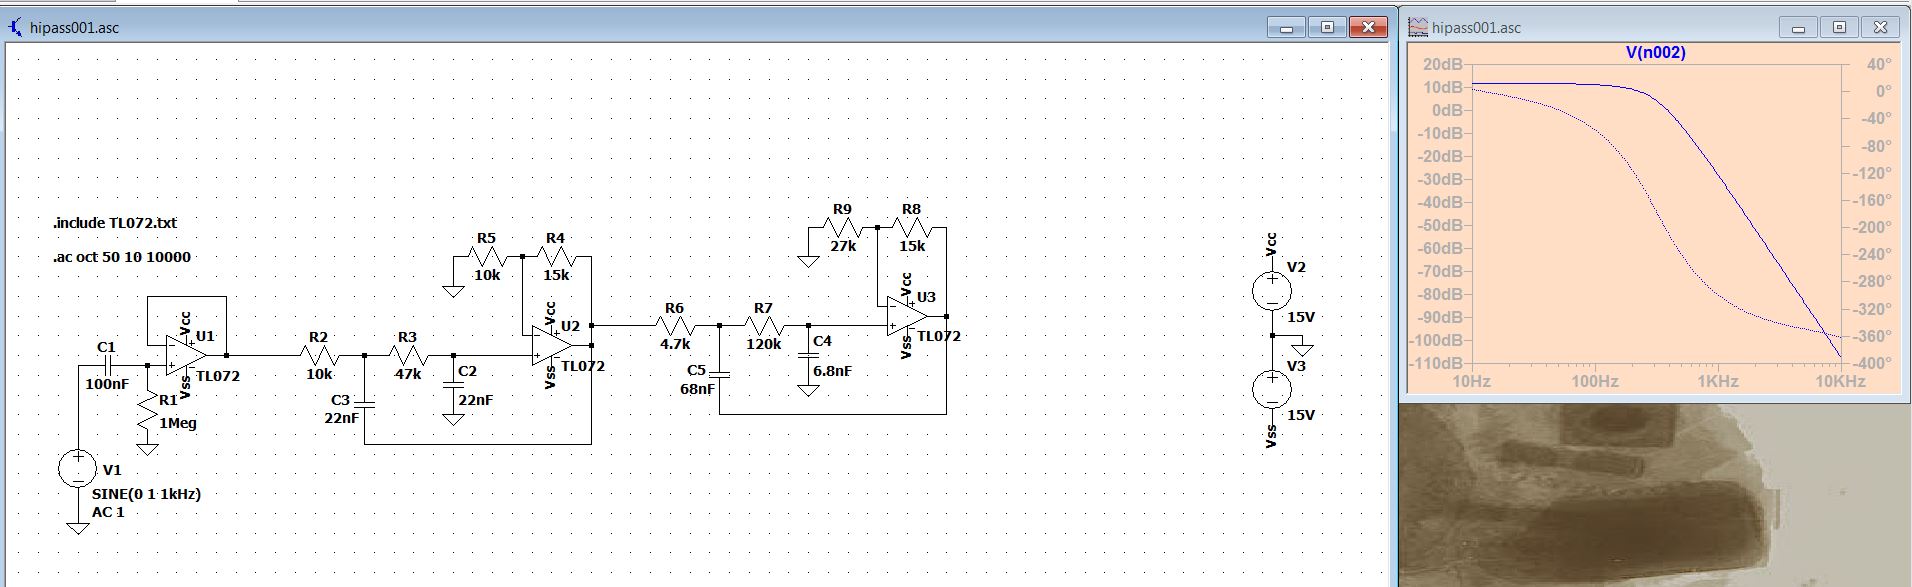Select capacitor C5 68nF symbol
This screenshot has height=587, width=1912.
pyautogui.click(x=719, y=375)
